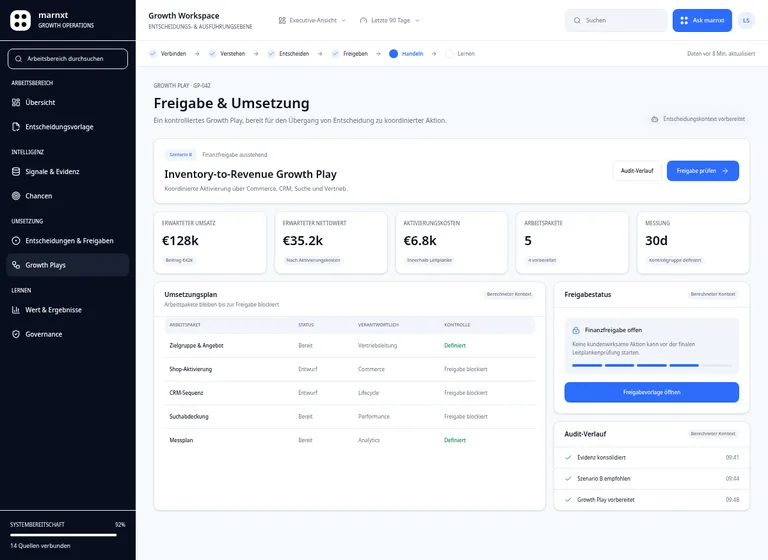Go to the Verbinden workflow step

coord(168,54)
